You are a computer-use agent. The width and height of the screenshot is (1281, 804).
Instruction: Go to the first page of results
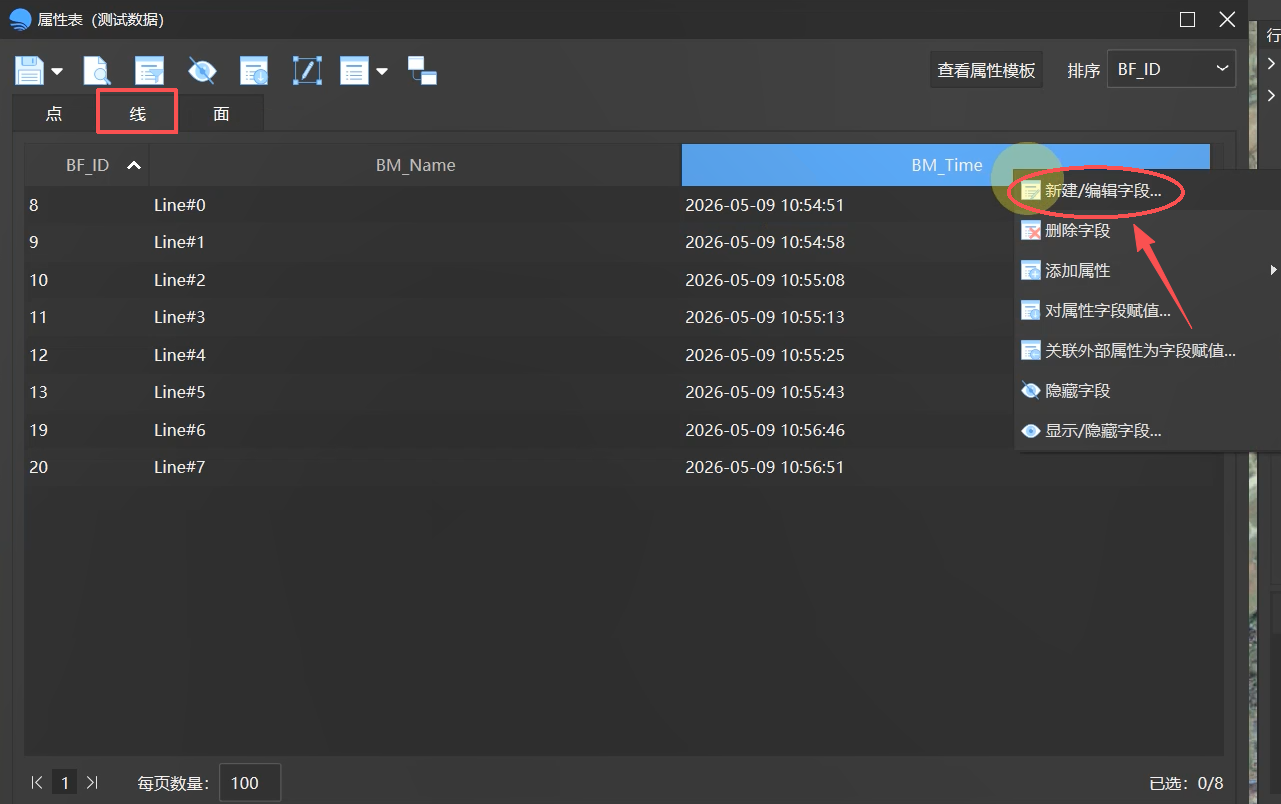coord(37,783)
